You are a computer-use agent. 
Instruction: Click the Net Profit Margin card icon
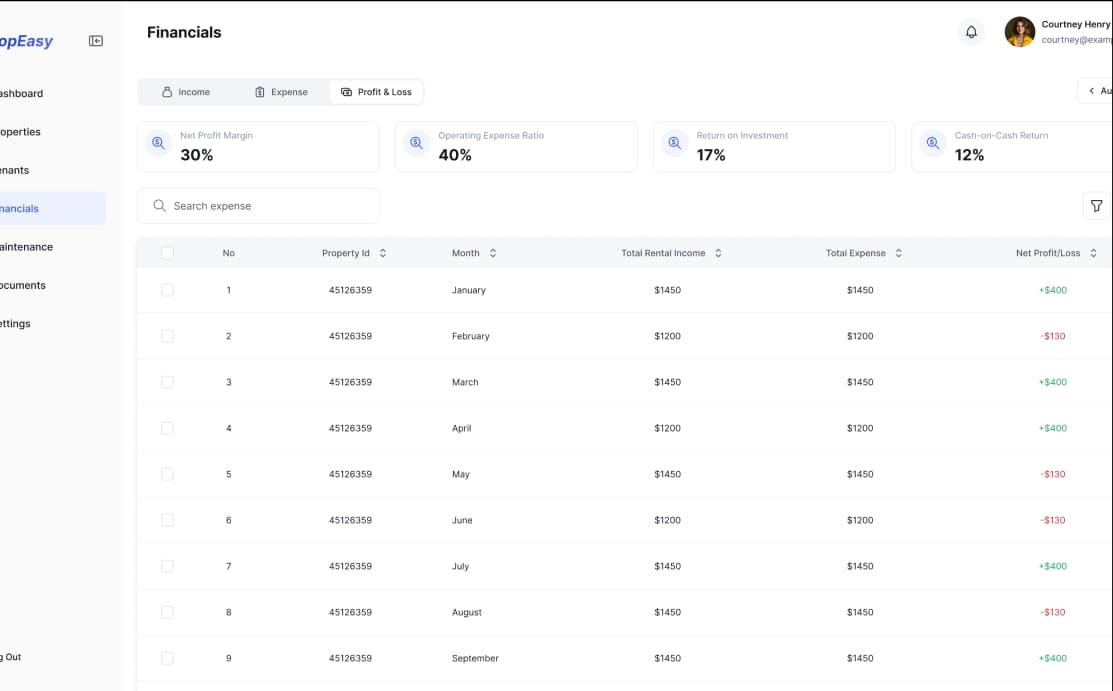(158, 144)
